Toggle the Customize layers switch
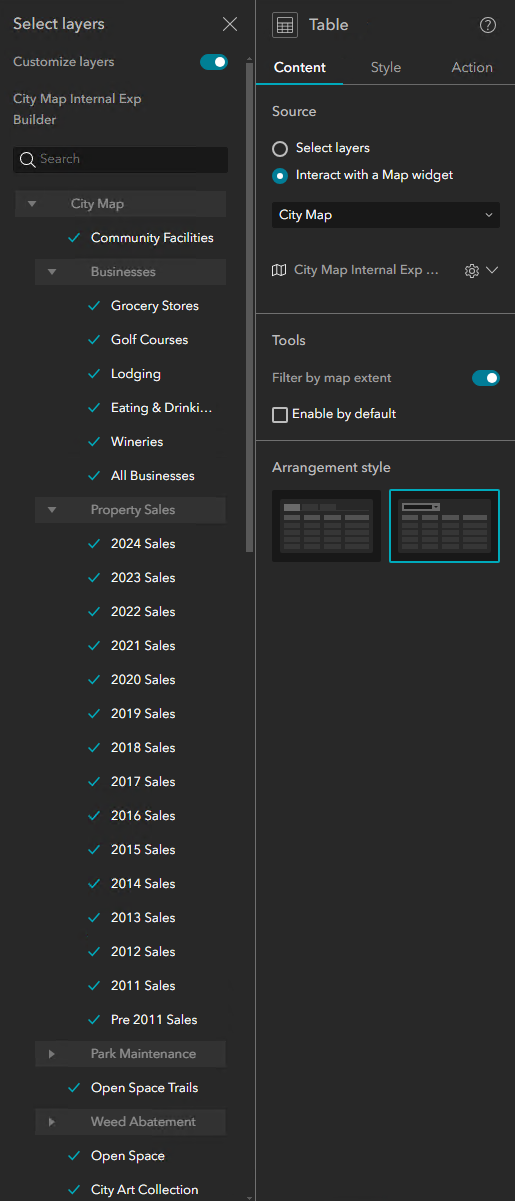This screenshot has height=1201, width=515. point(214,62)
